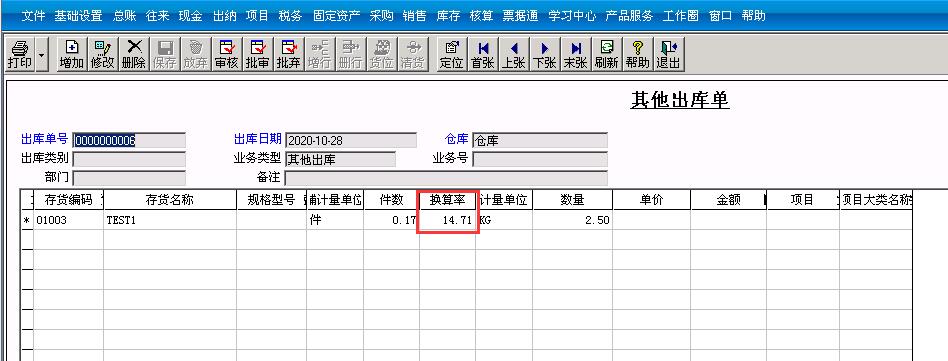This screenshot has width=948, height=361.
Task: Click the 打印 print toolbar icon
Action: [x=19, y=54]
